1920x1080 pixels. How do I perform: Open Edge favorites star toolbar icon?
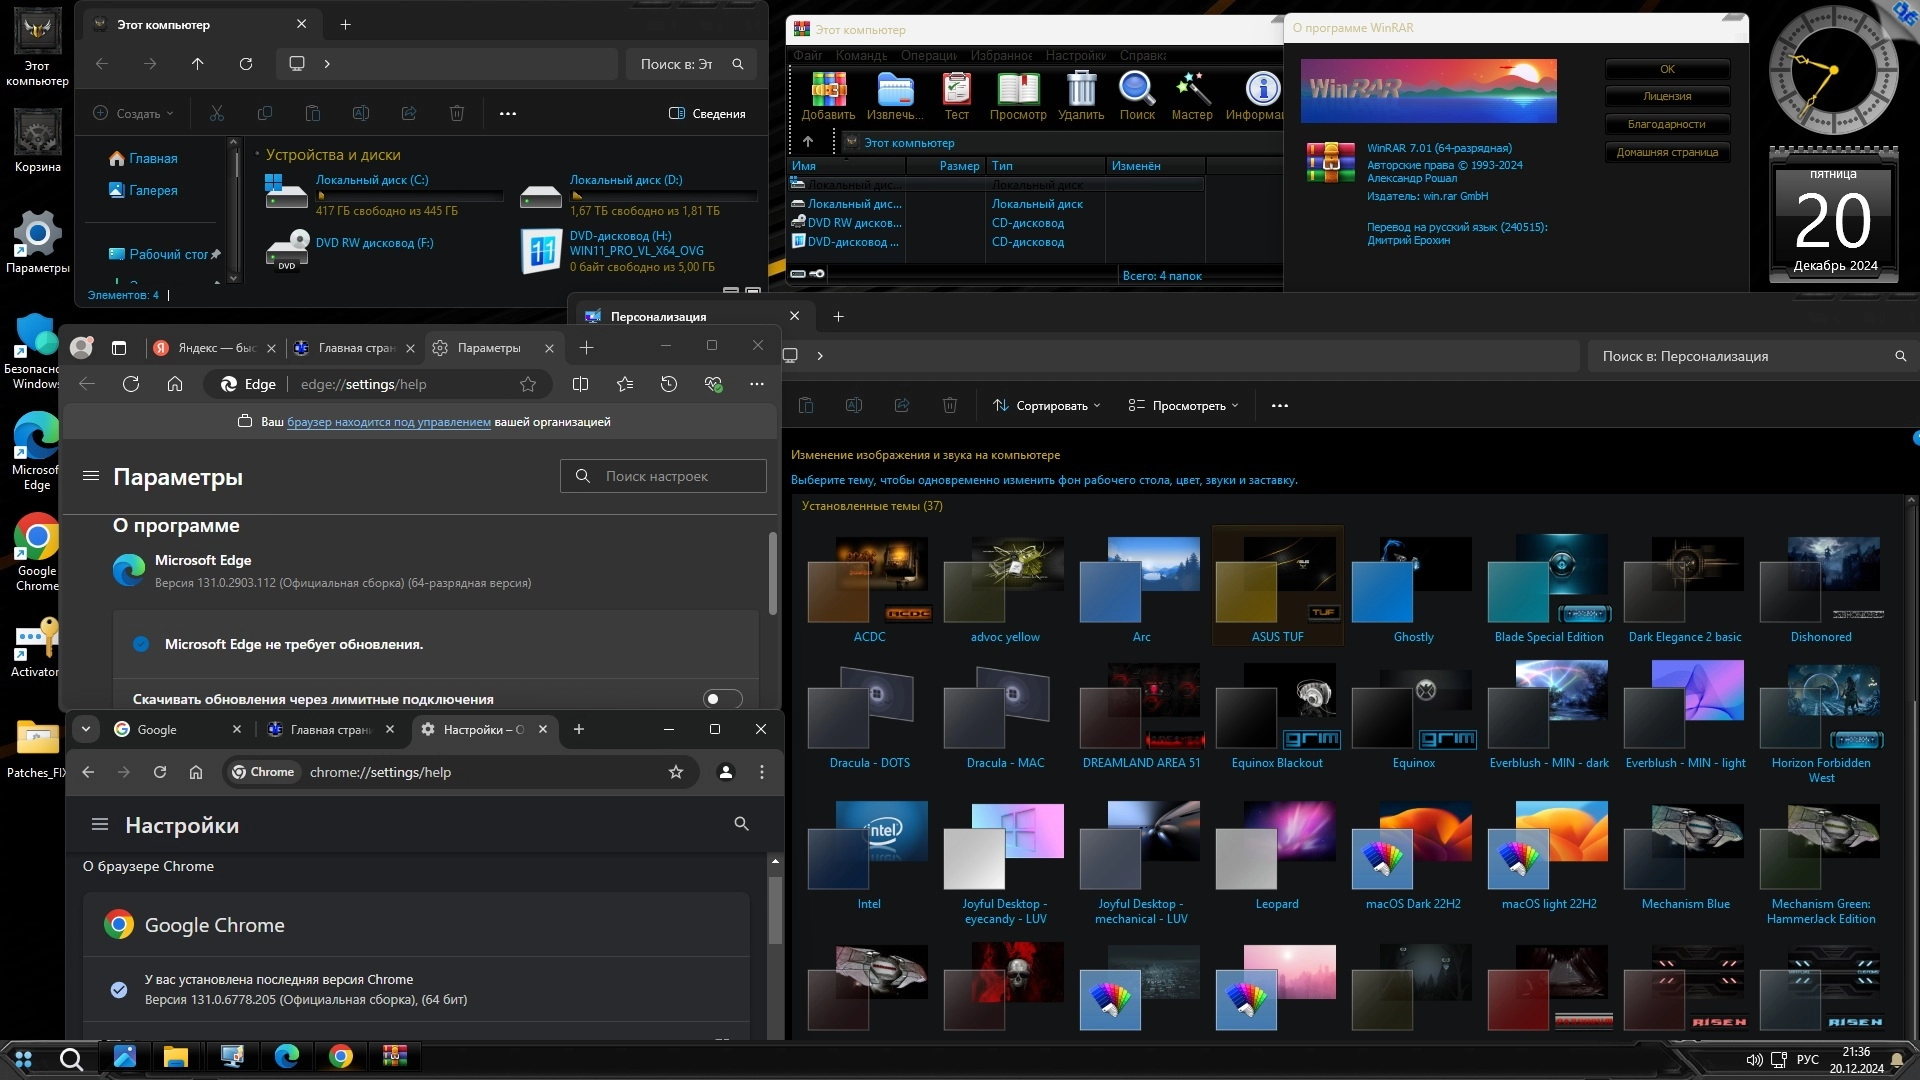pyautogui.click(x=625, y=384)
